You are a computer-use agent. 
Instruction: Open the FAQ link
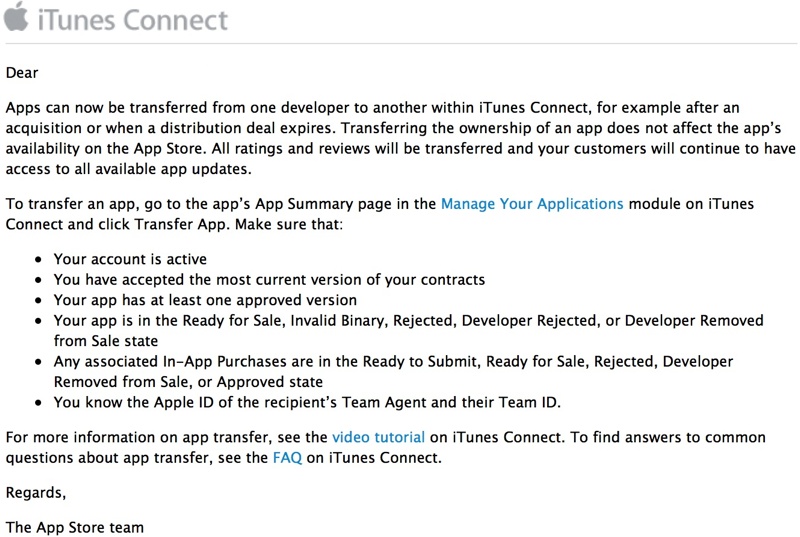[x=287, y=457]
